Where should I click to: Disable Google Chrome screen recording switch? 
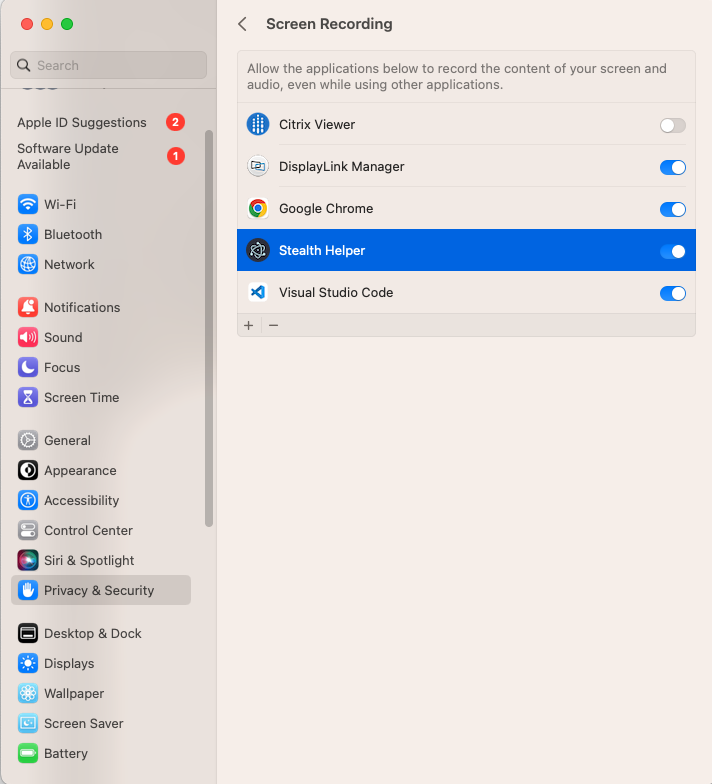(x=672, y=210)
